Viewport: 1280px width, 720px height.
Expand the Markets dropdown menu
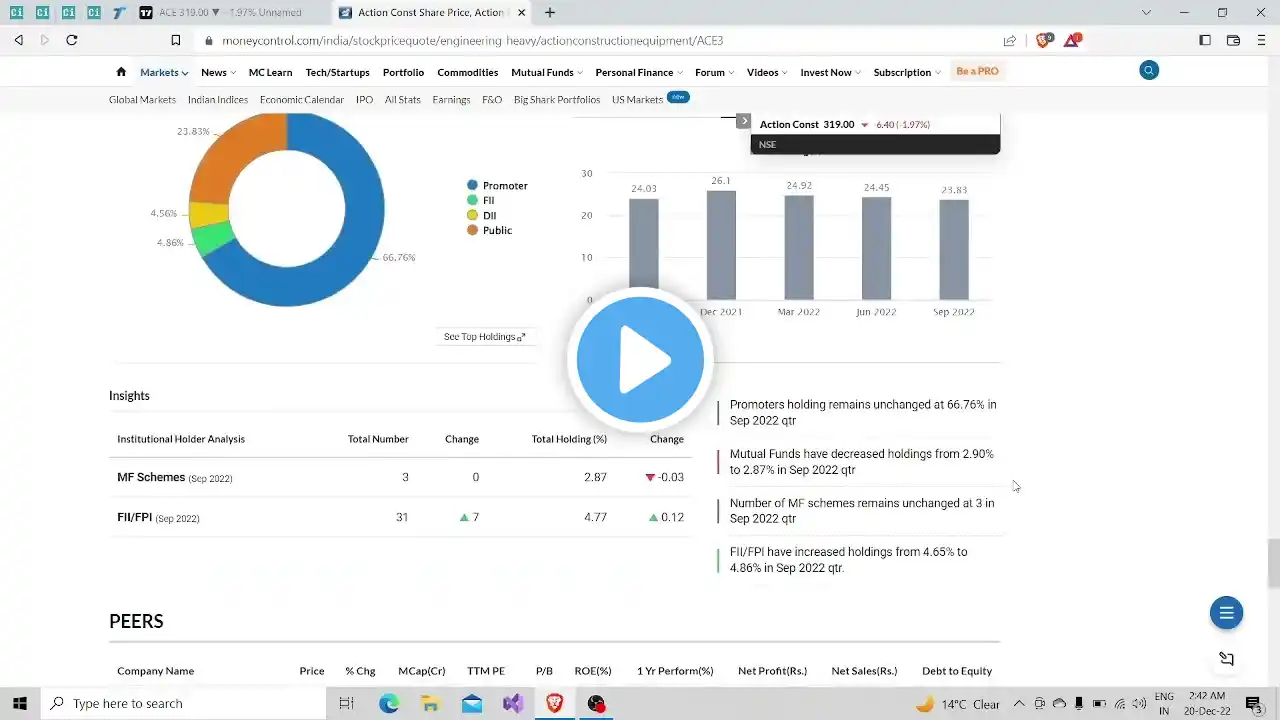164,72
